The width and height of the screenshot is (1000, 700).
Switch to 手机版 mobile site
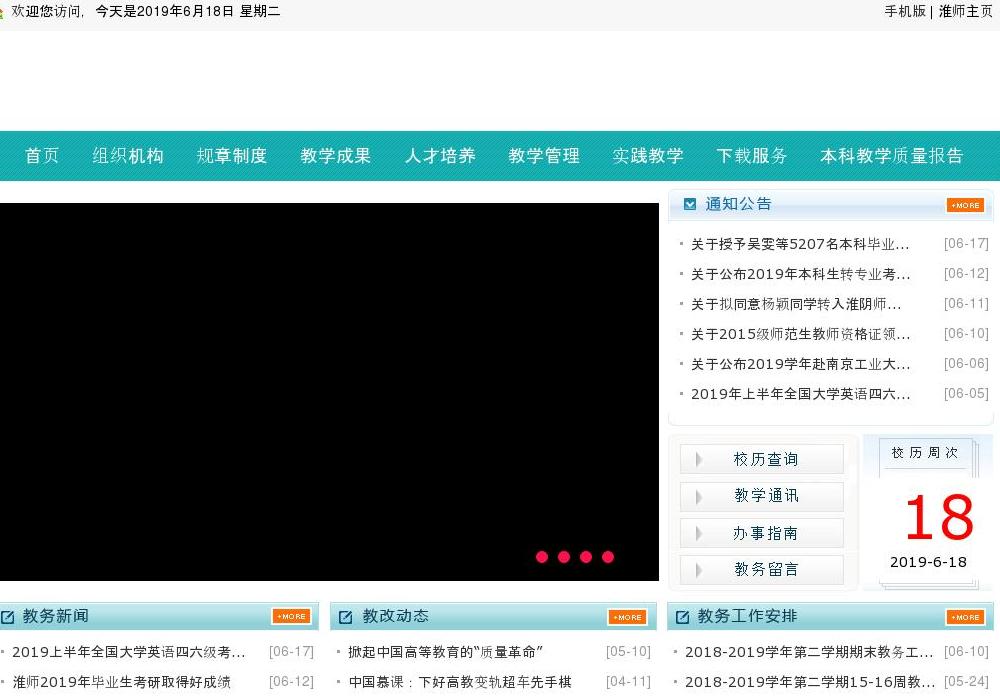pyautogui.click(x=904, y=11)
